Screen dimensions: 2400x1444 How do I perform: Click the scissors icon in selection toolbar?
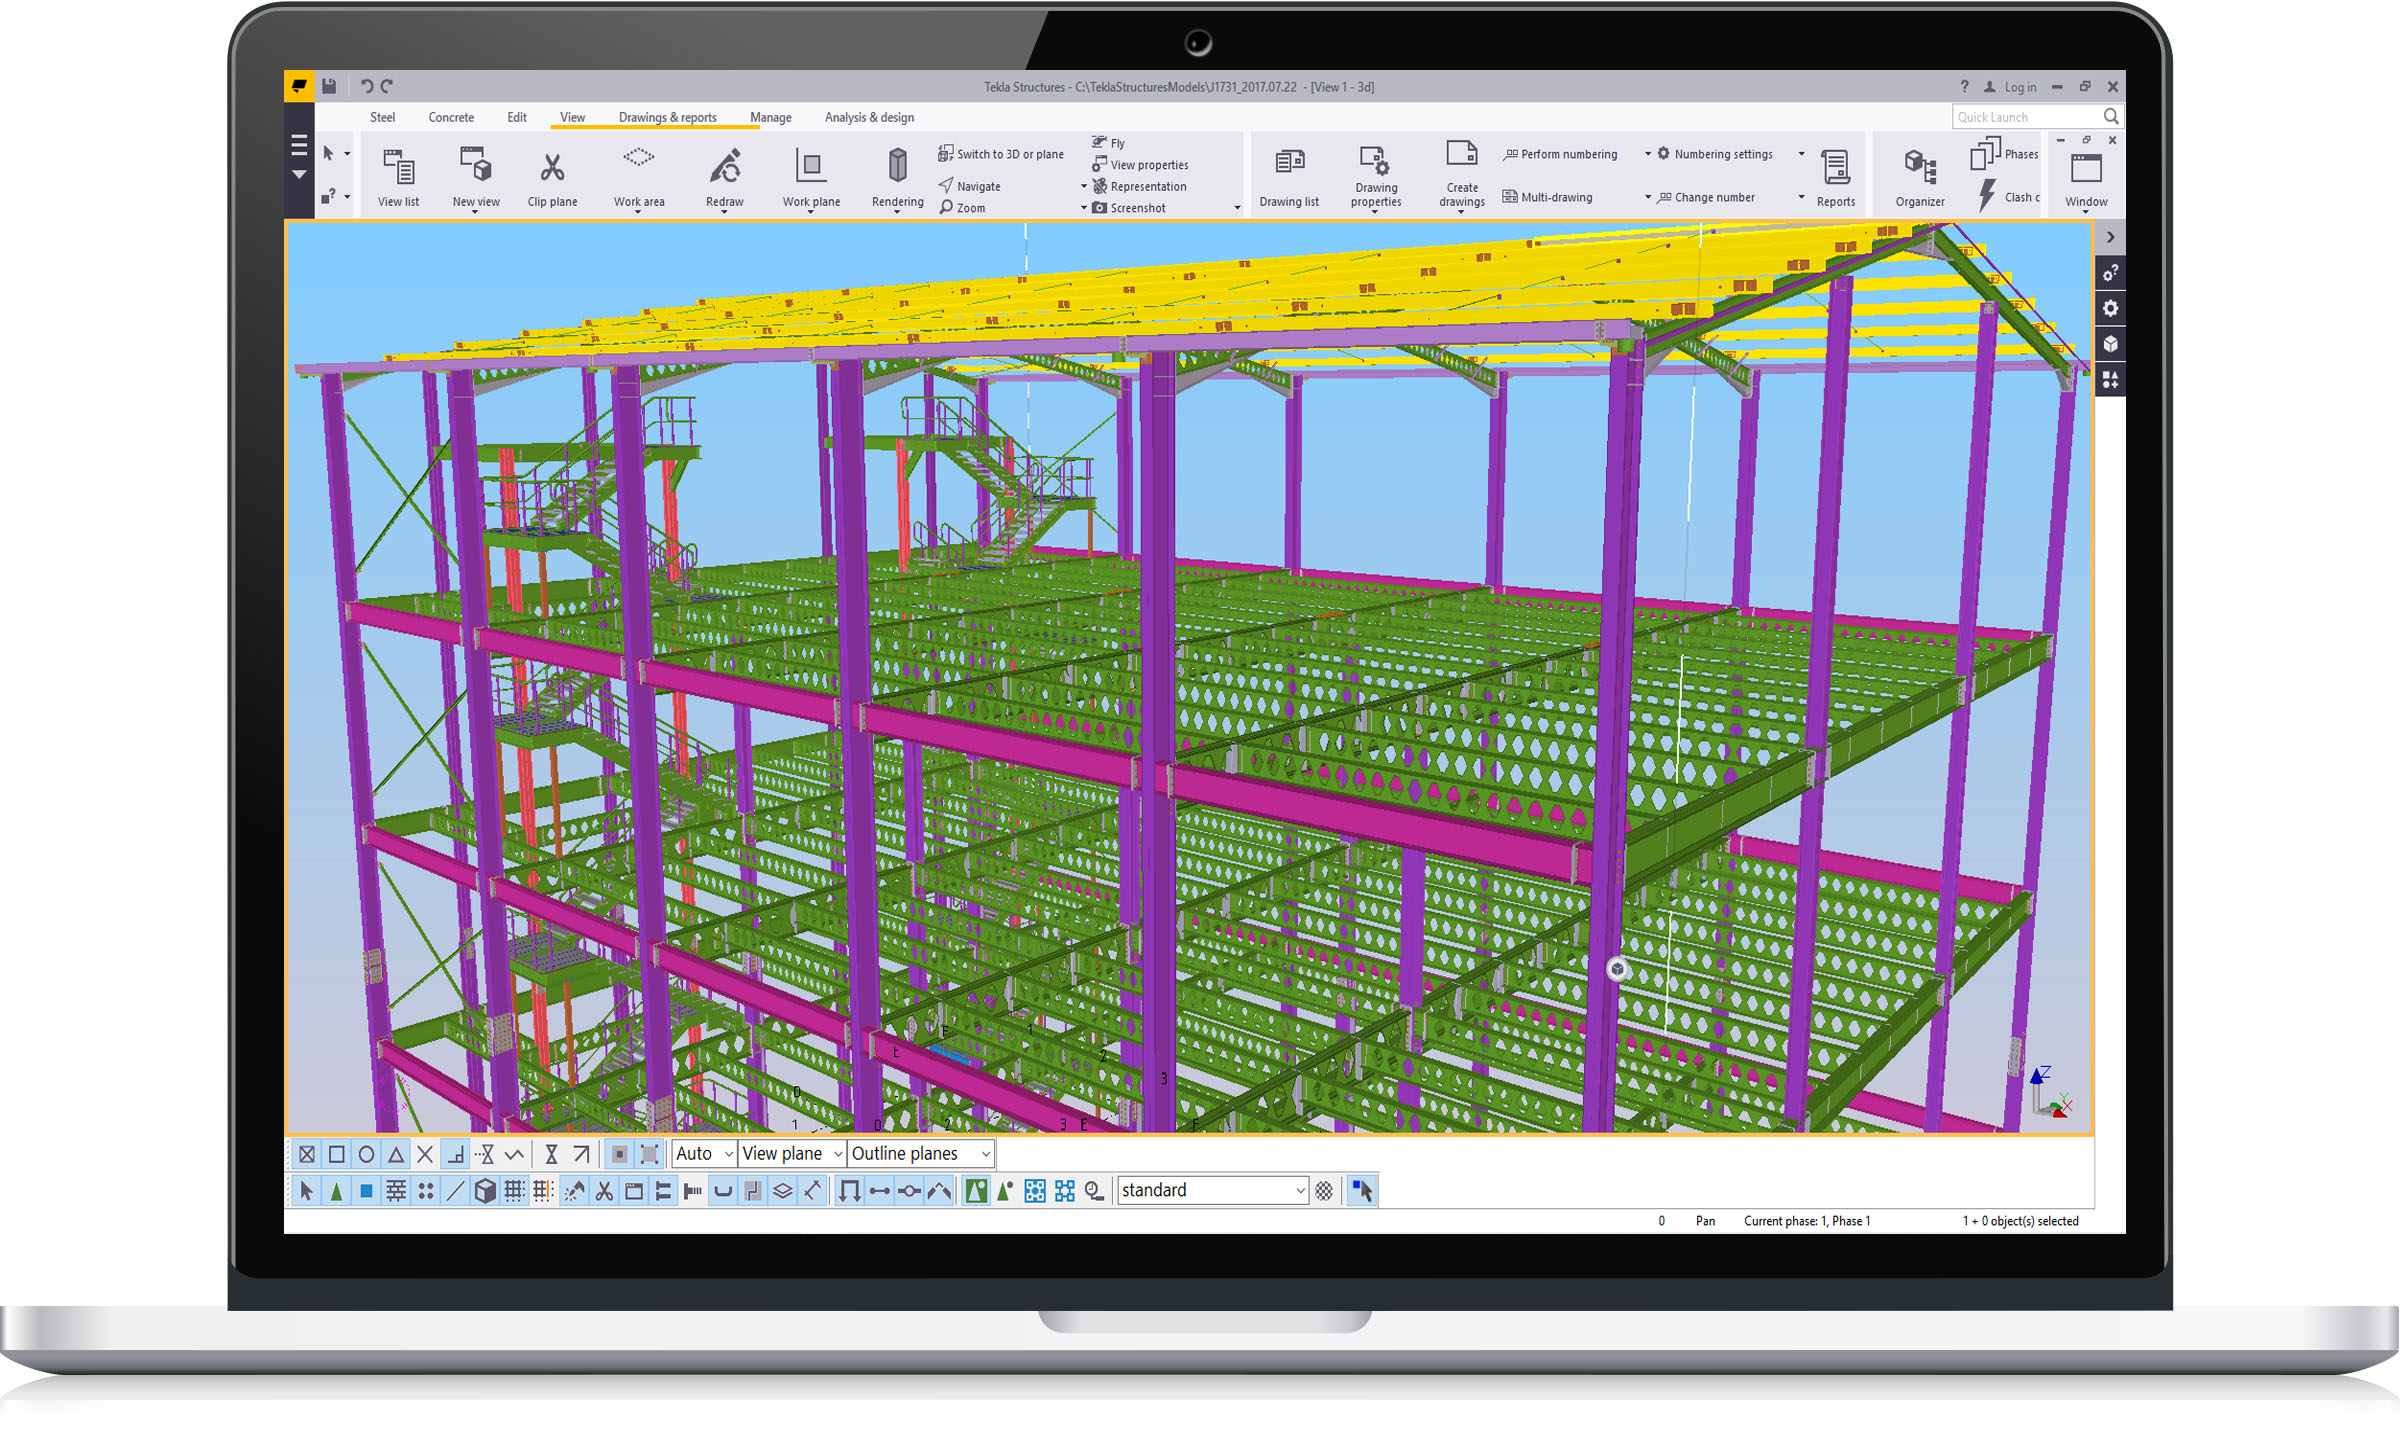604,1191
